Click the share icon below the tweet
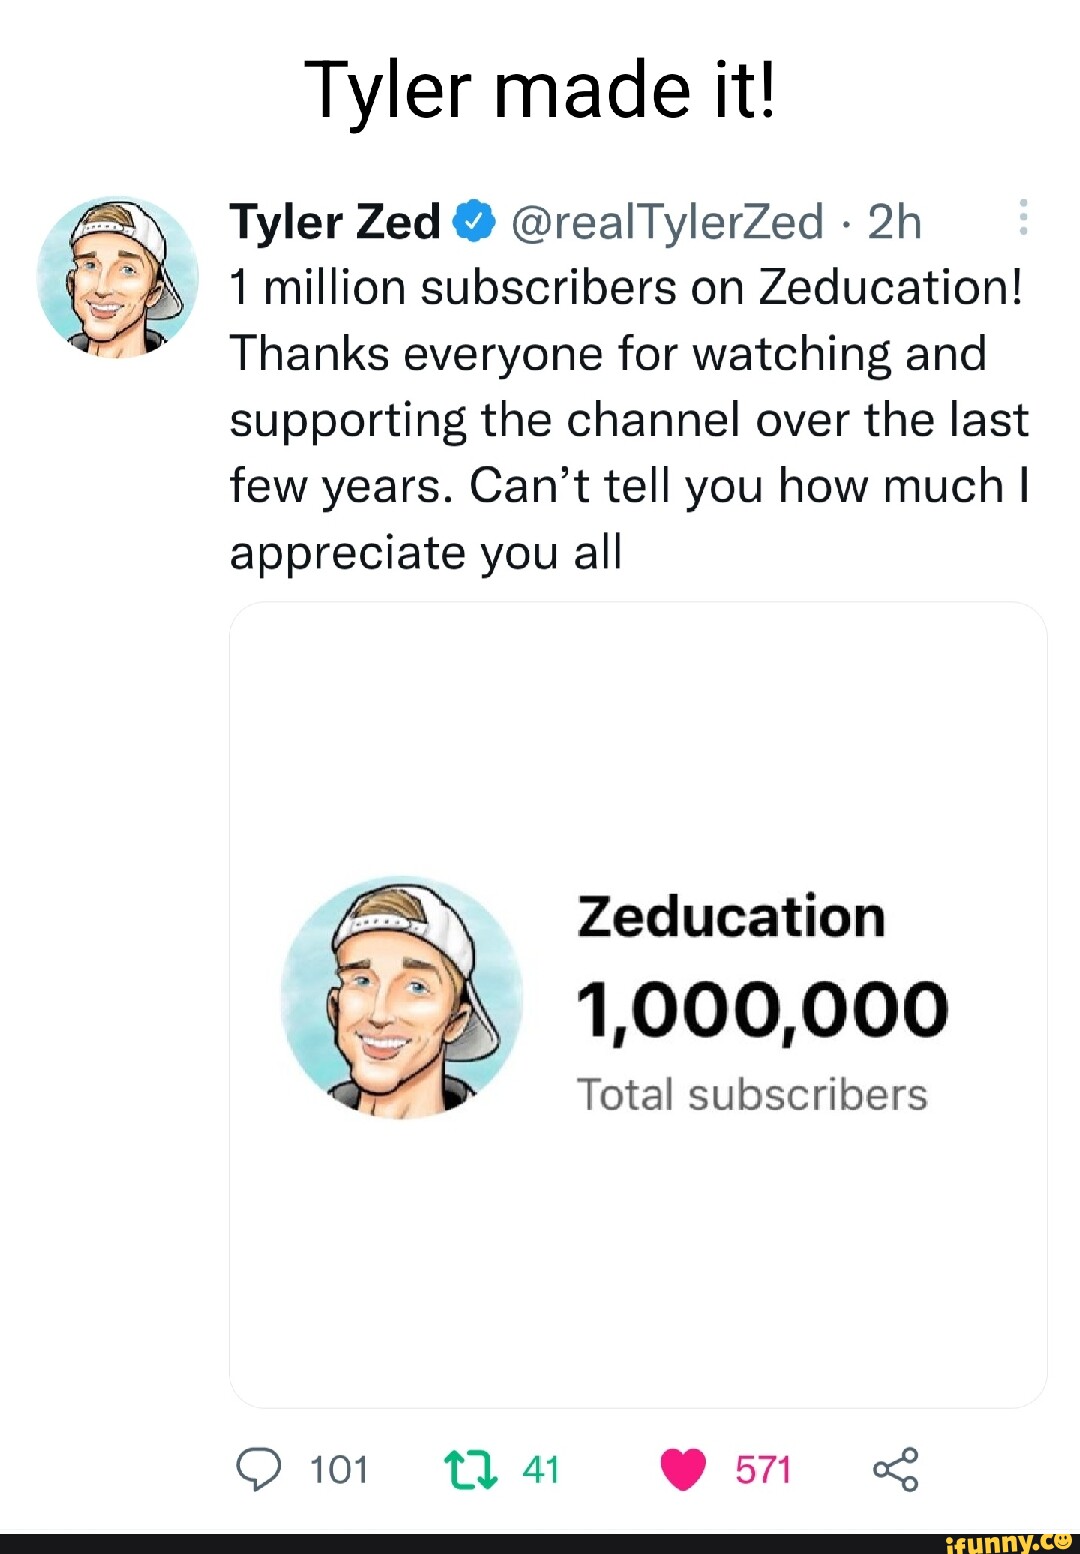Screen dimensions: 1080x1554 (895, 1469)
